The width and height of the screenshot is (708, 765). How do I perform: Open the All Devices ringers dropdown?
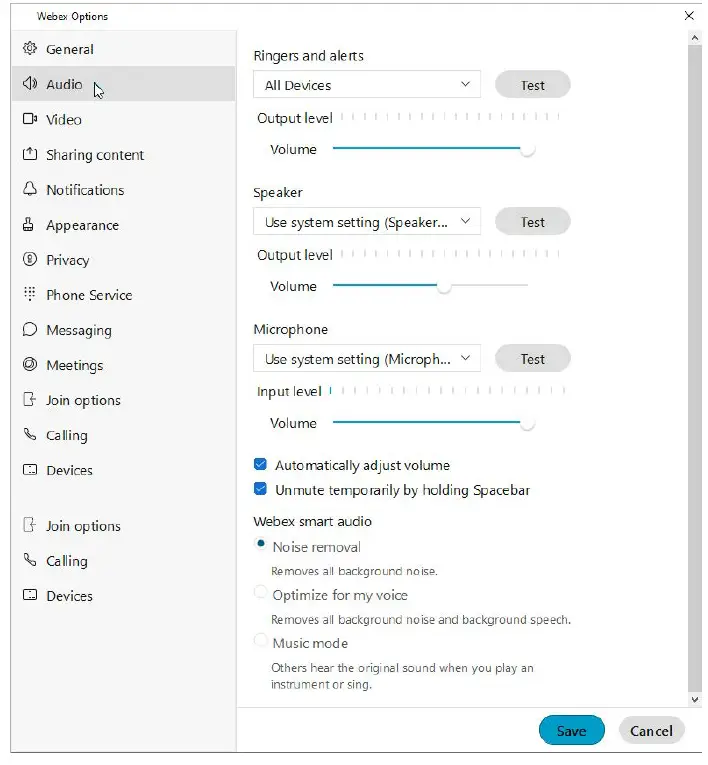point(367,84)
